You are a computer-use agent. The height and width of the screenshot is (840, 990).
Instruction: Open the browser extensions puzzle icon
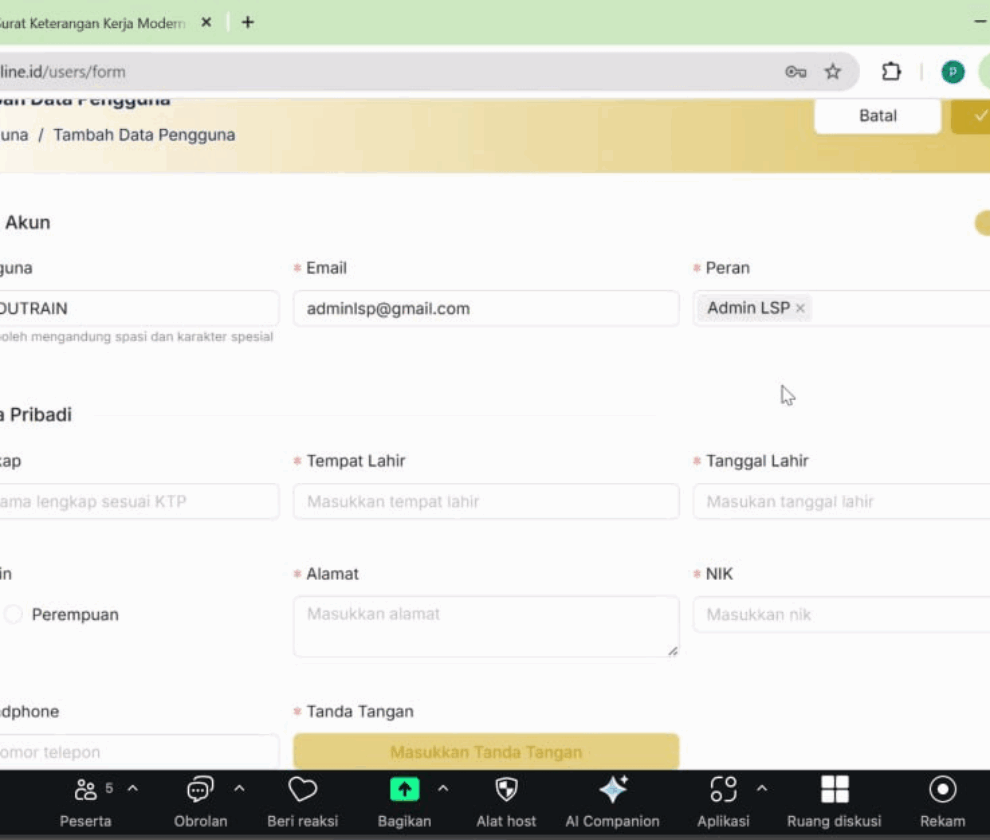pyautogui.click(x=891, y=72)
